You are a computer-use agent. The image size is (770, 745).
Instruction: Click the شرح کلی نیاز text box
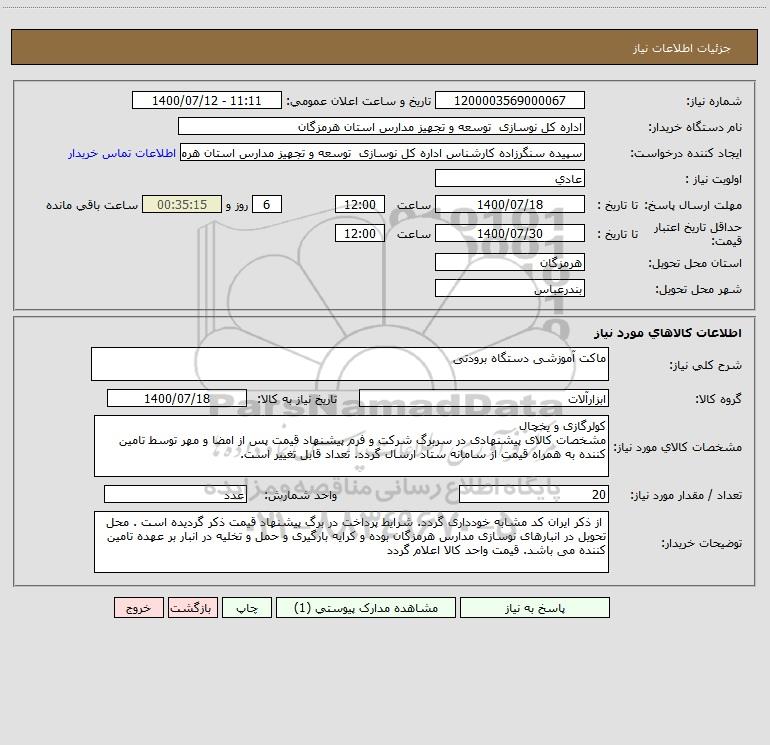point(350,364)
